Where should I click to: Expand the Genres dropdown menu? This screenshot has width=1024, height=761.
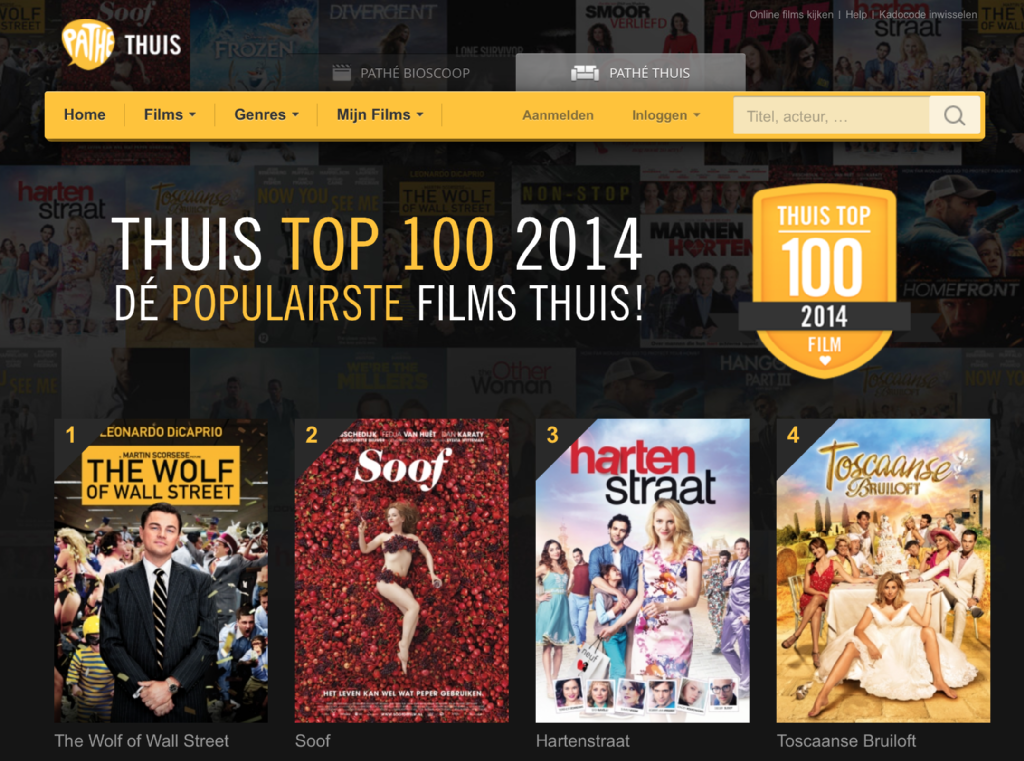click(x=266, y=114)
